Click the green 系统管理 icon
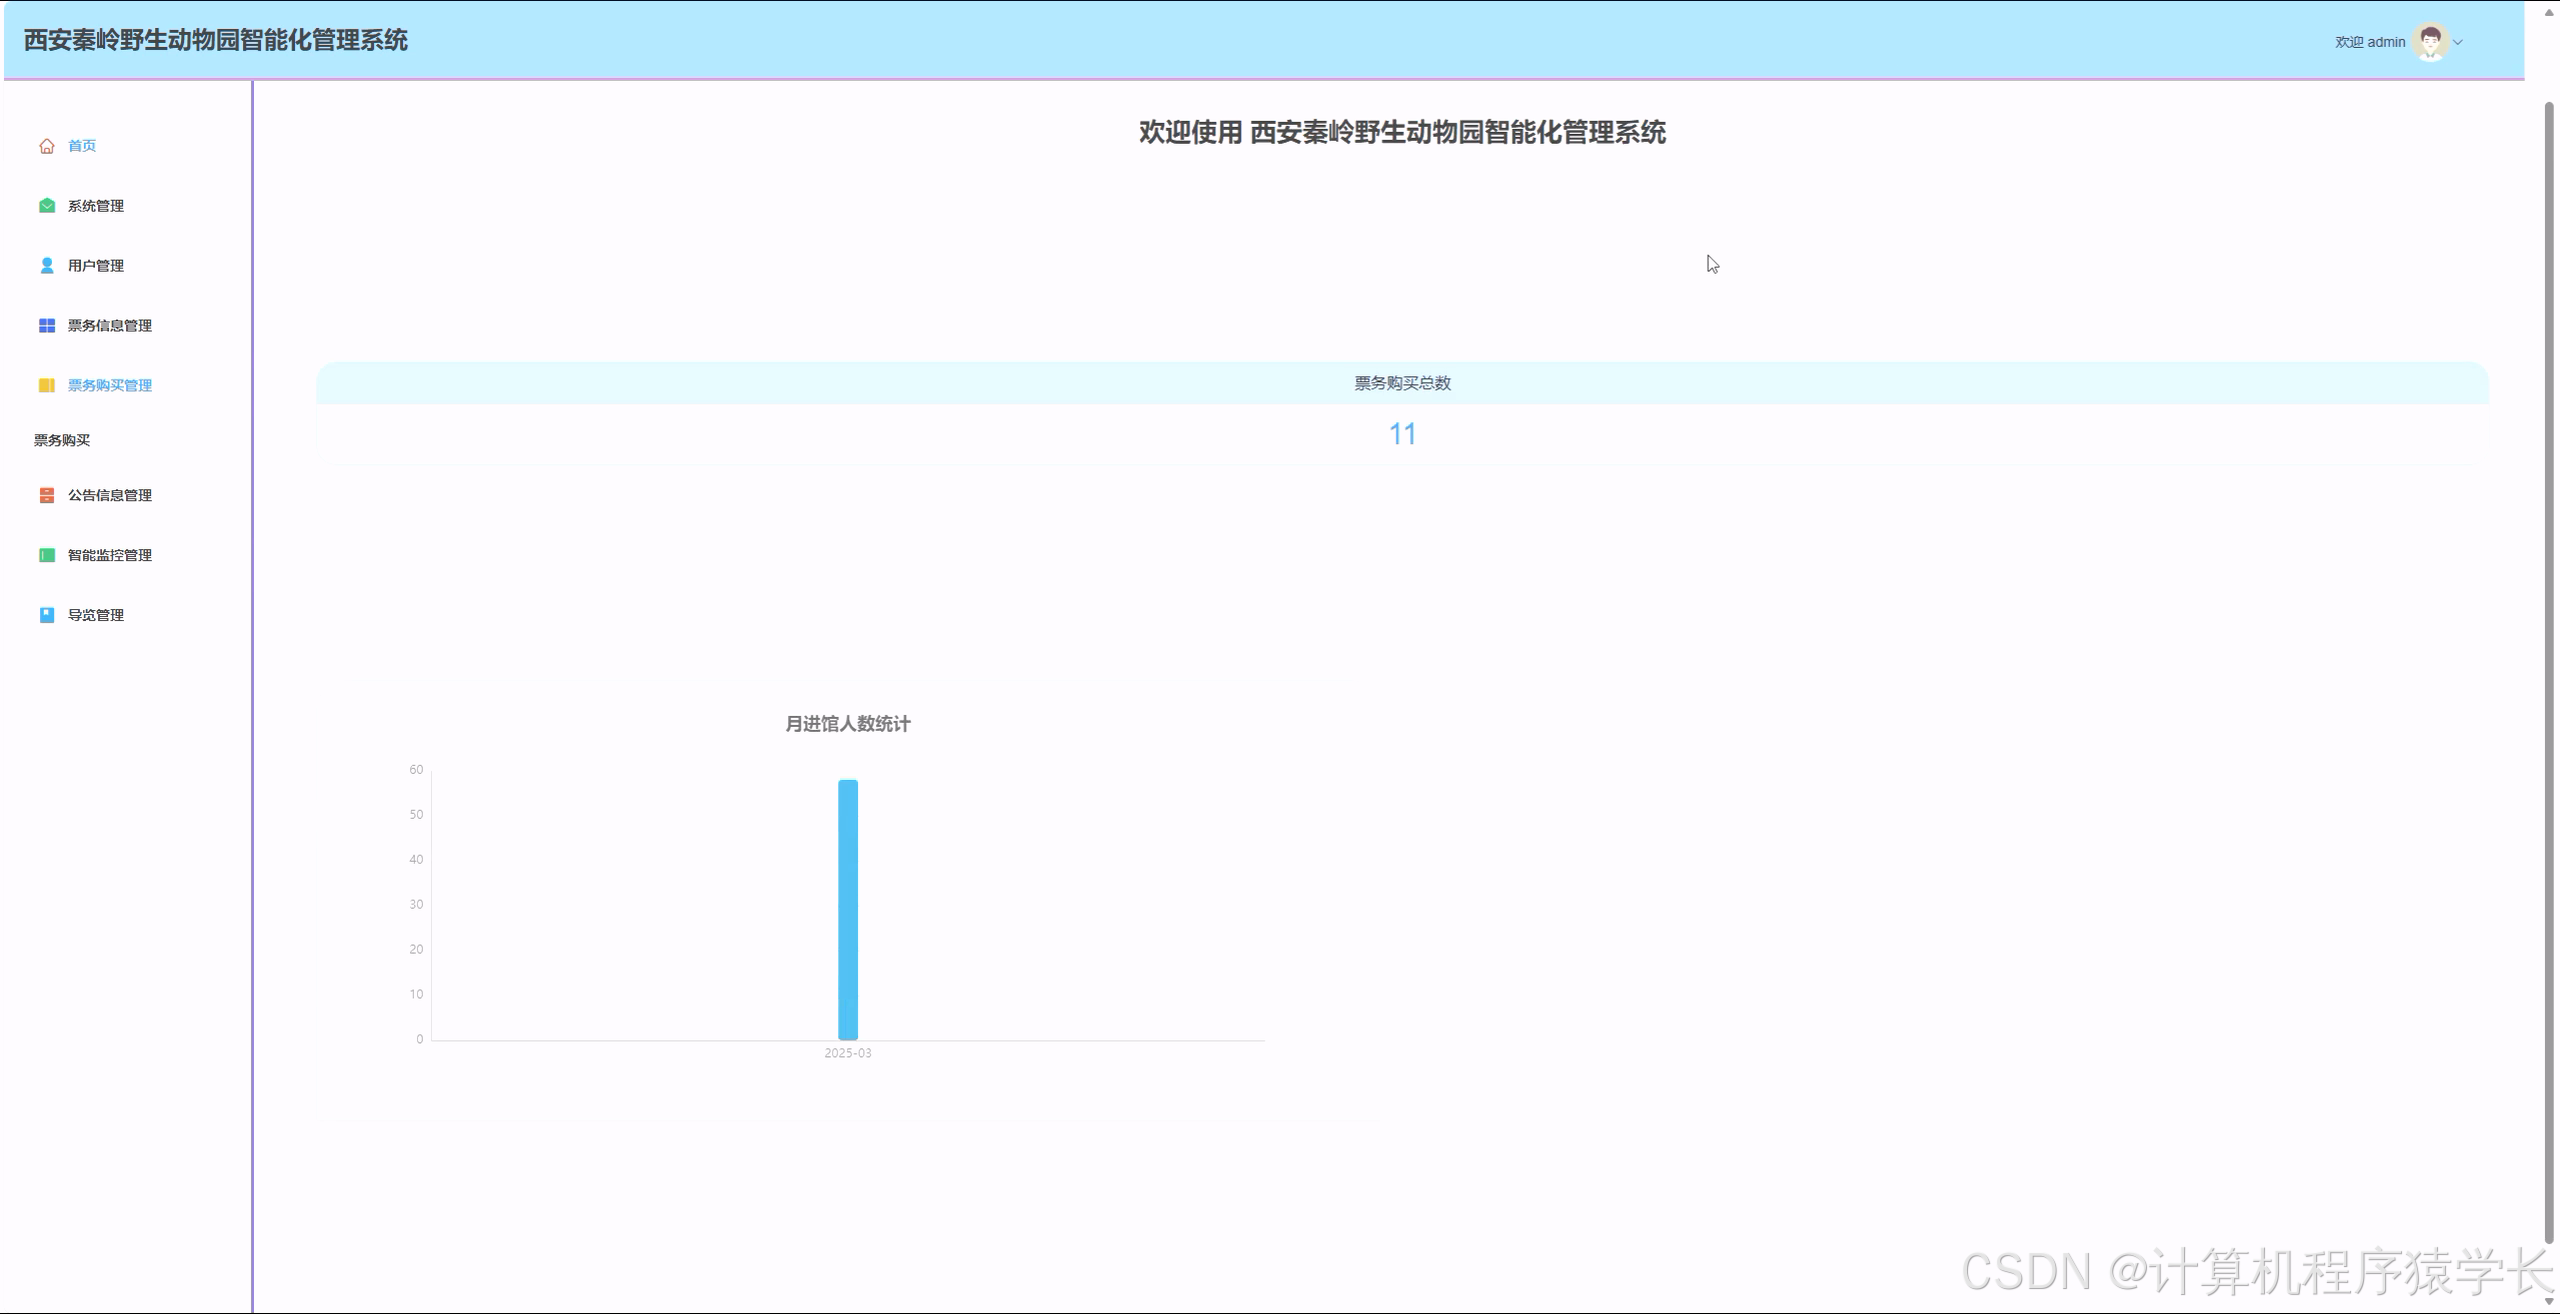Image resolution: width=2560 pixels, height=1314 pixels. (47, 206)
